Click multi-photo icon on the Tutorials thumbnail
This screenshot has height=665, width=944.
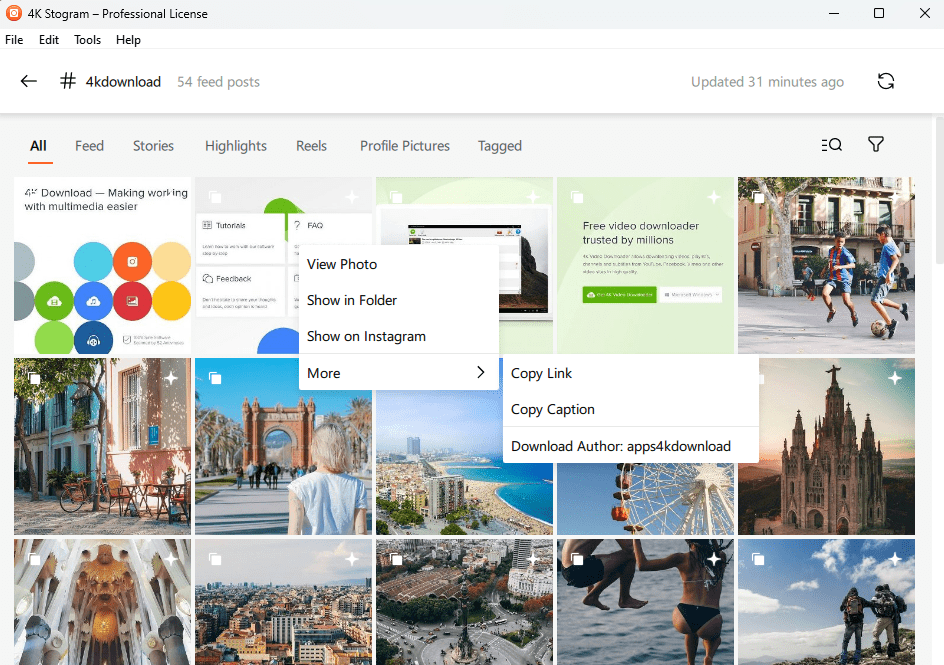click(x=215, y=197)
